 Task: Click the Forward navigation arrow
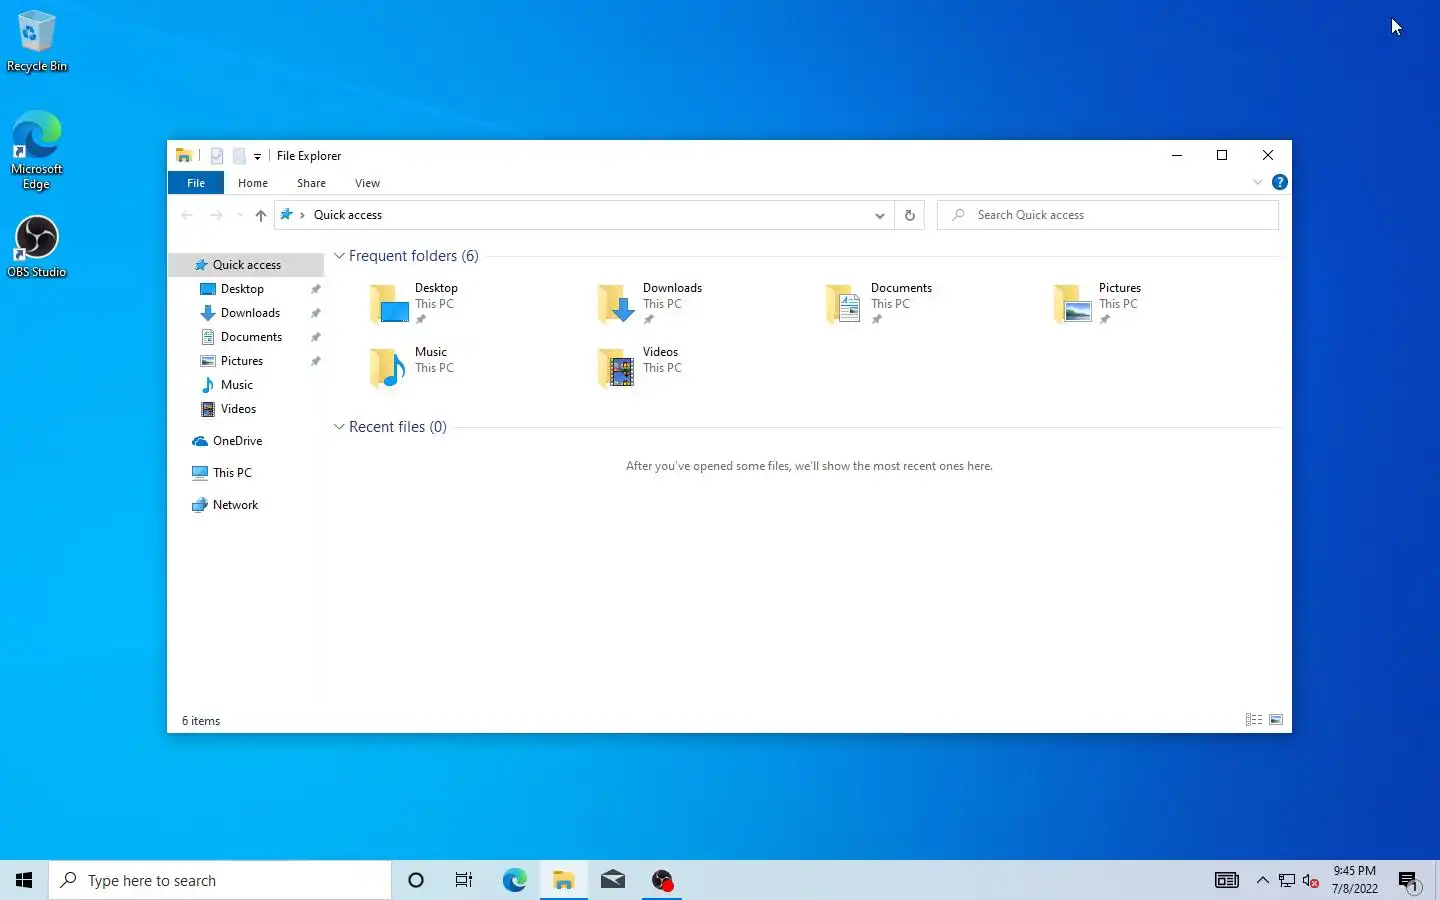(x=216, y=215)
